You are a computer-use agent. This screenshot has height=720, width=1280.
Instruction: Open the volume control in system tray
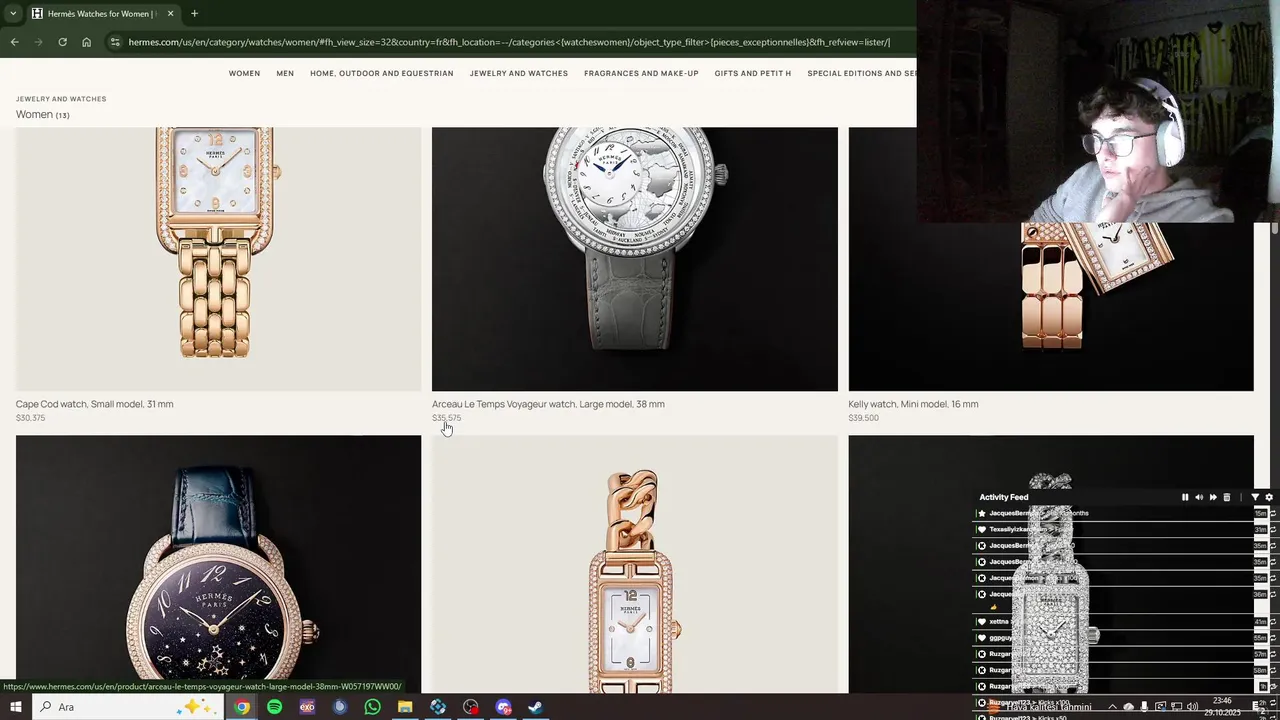(x=1192, y=707)
